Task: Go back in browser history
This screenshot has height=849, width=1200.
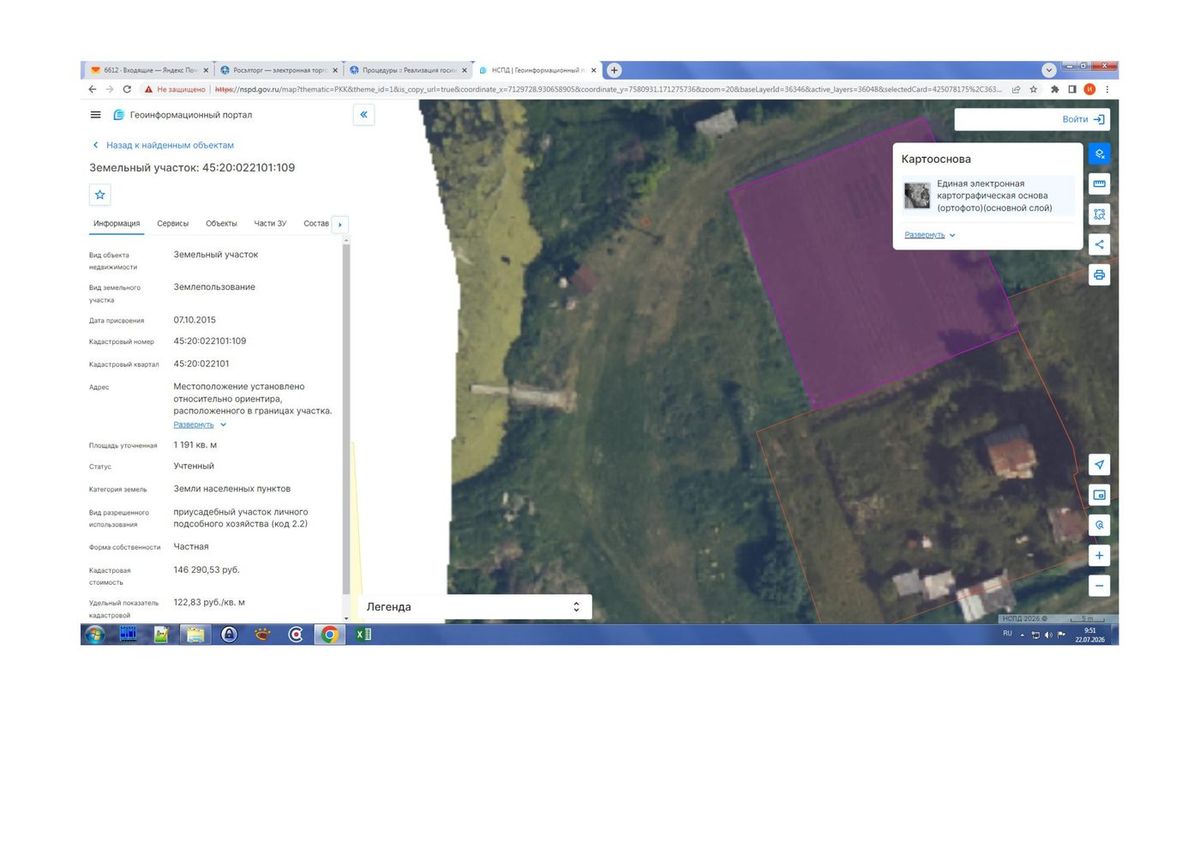Action: pos(93,89)
